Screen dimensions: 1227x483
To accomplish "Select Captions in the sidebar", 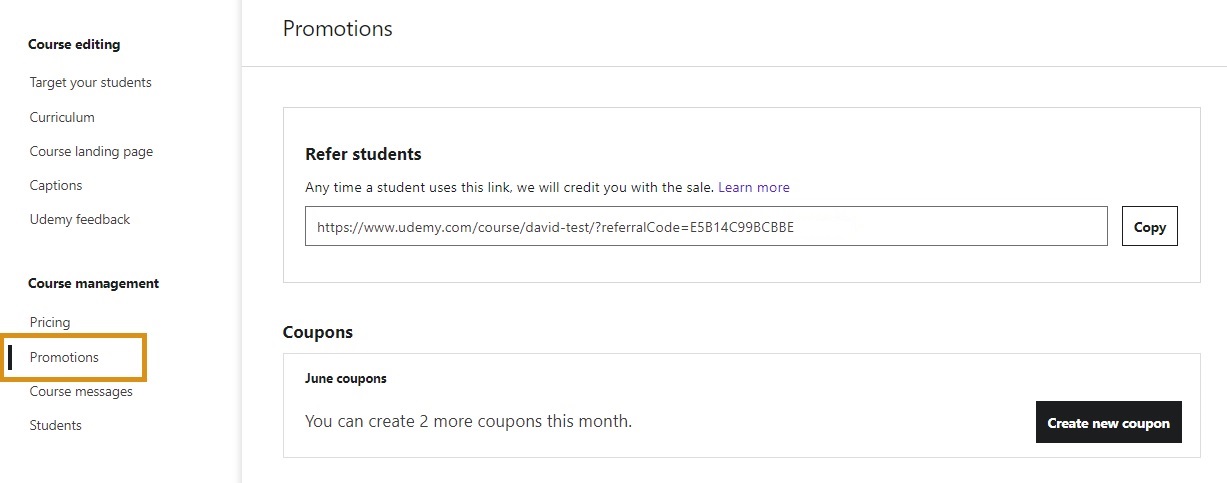I will [56, 186].
